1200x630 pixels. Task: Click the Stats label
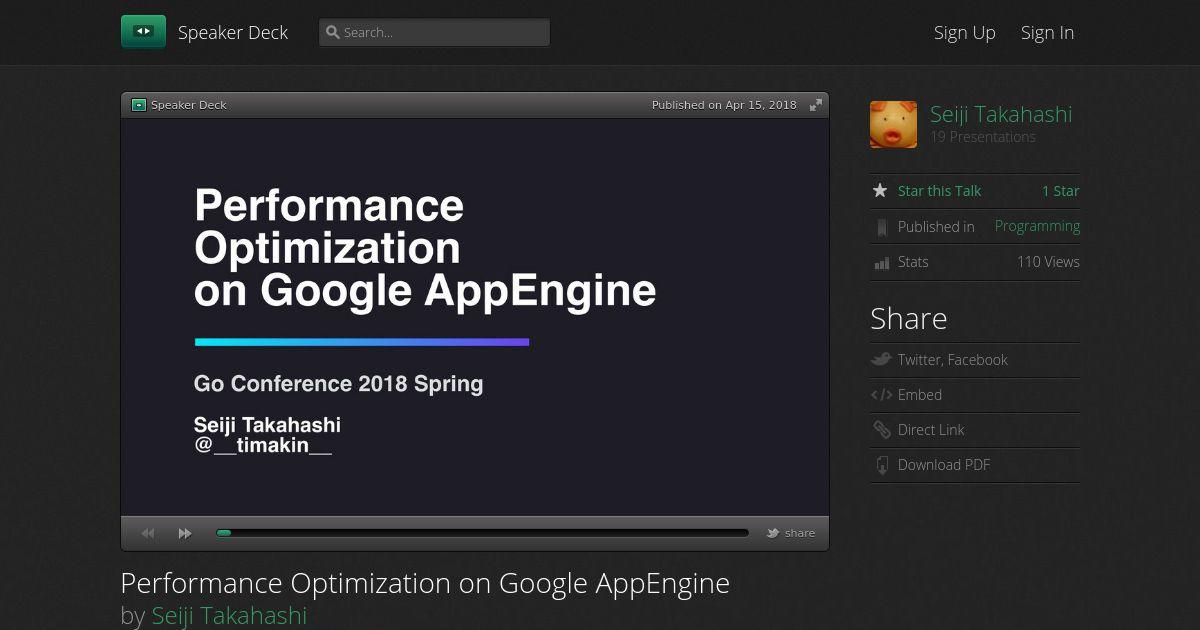[913, 262]
